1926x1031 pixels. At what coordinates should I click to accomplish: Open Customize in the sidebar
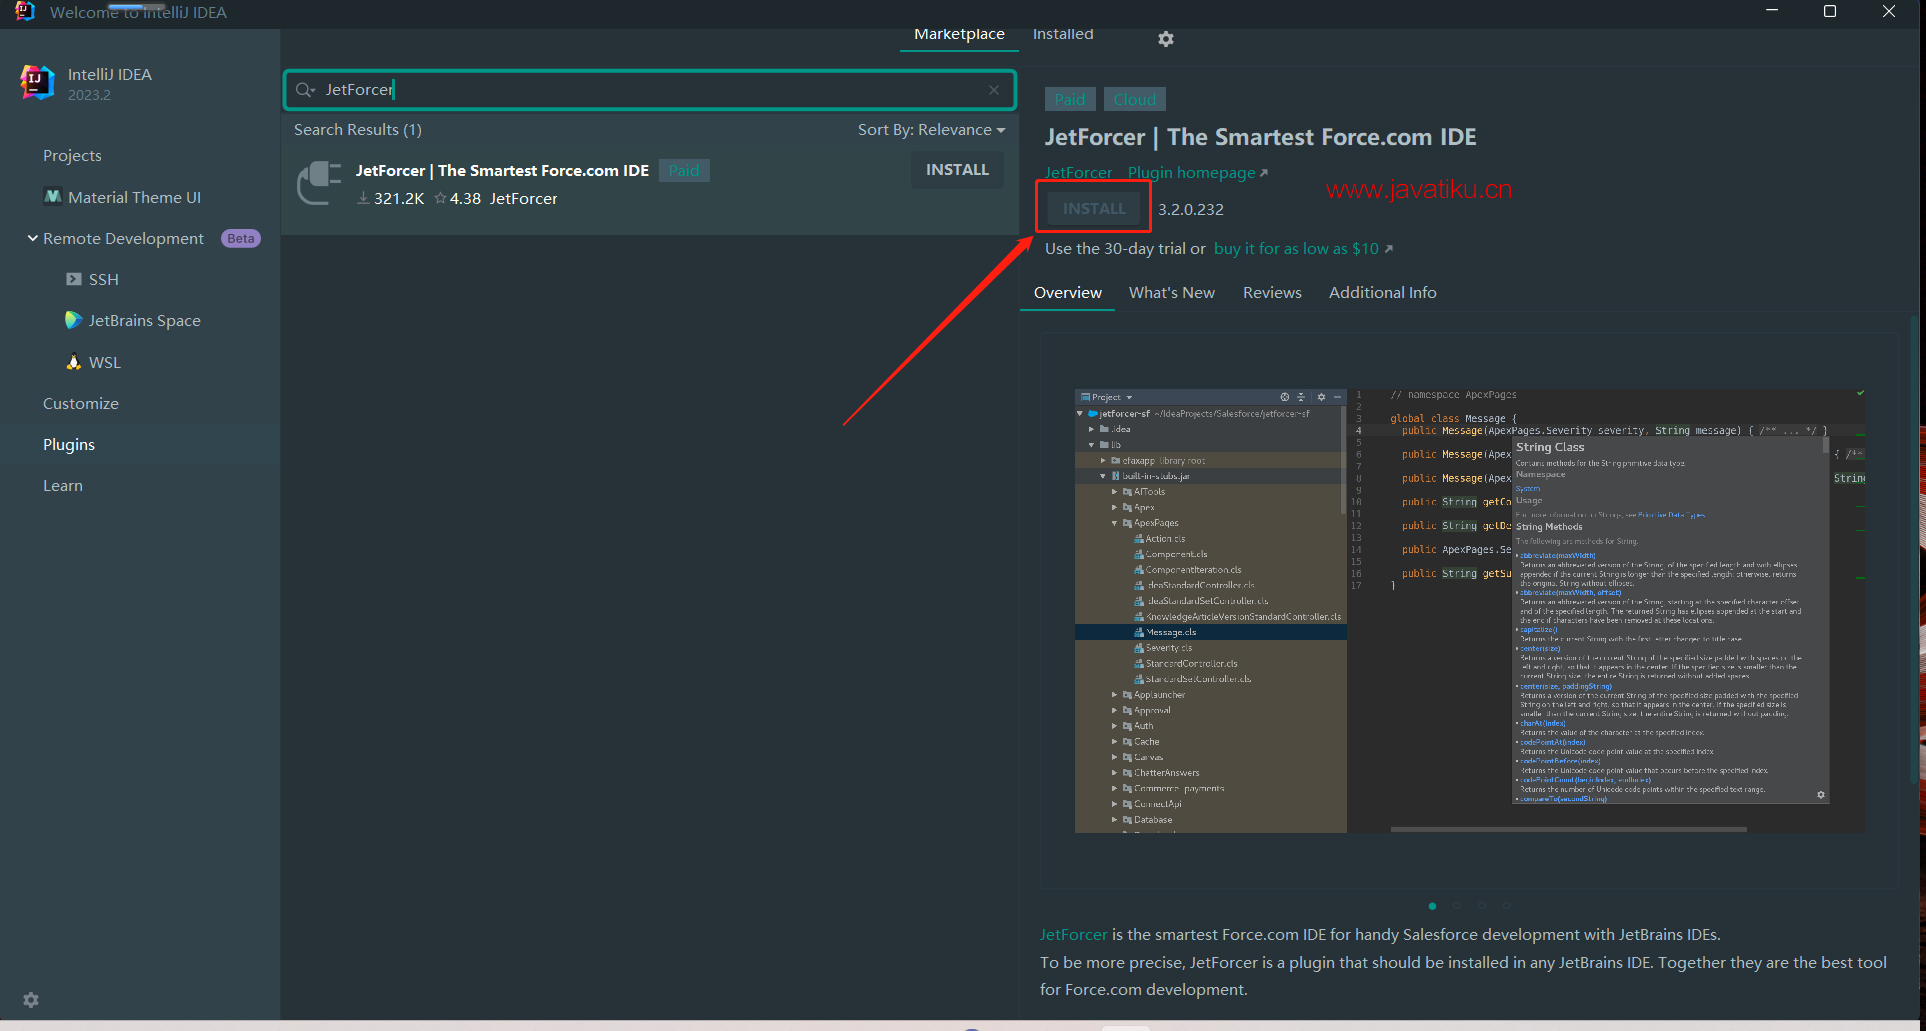coord(81,404)
